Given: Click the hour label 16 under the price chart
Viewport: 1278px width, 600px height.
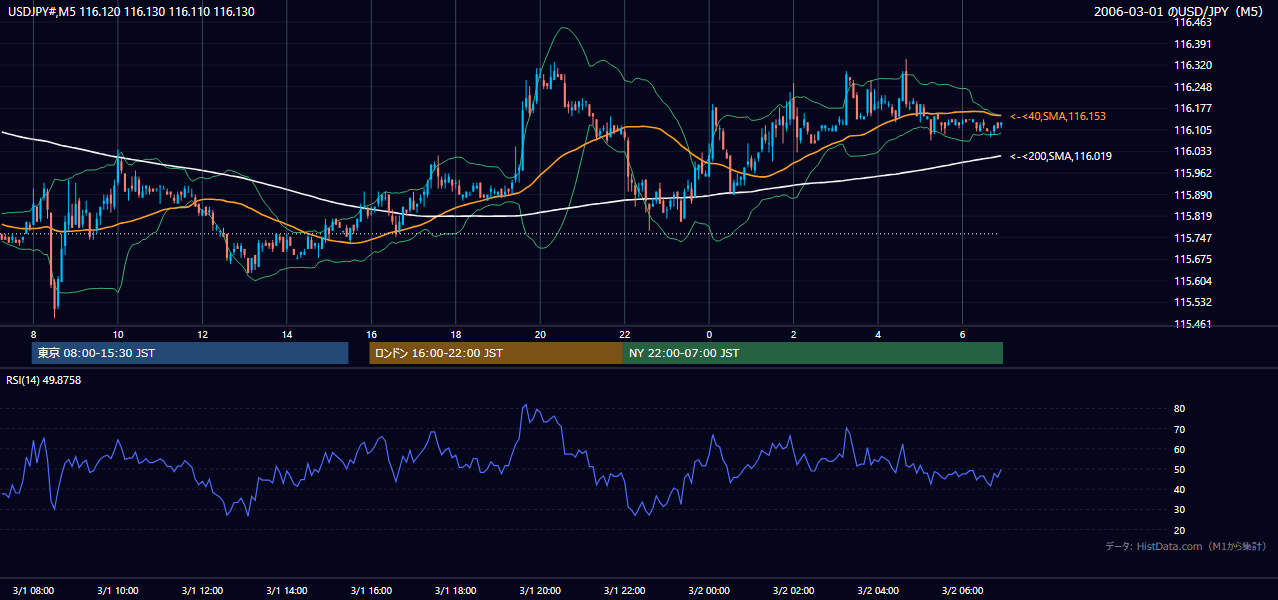Looking at the screenshot, I should tap(371, 334).
